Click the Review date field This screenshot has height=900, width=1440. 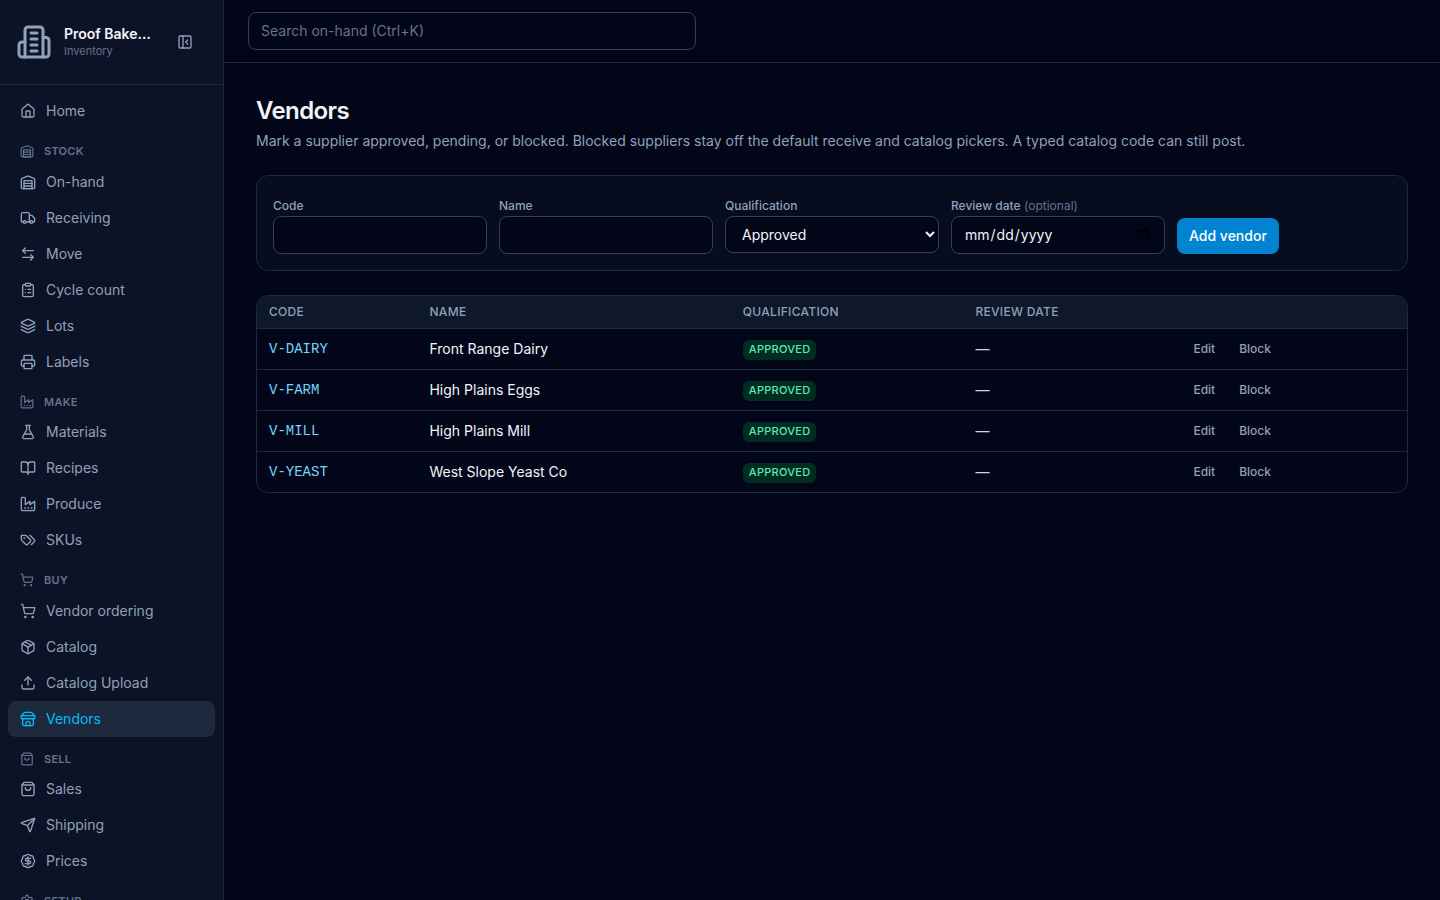click(x=1058, y=235)
